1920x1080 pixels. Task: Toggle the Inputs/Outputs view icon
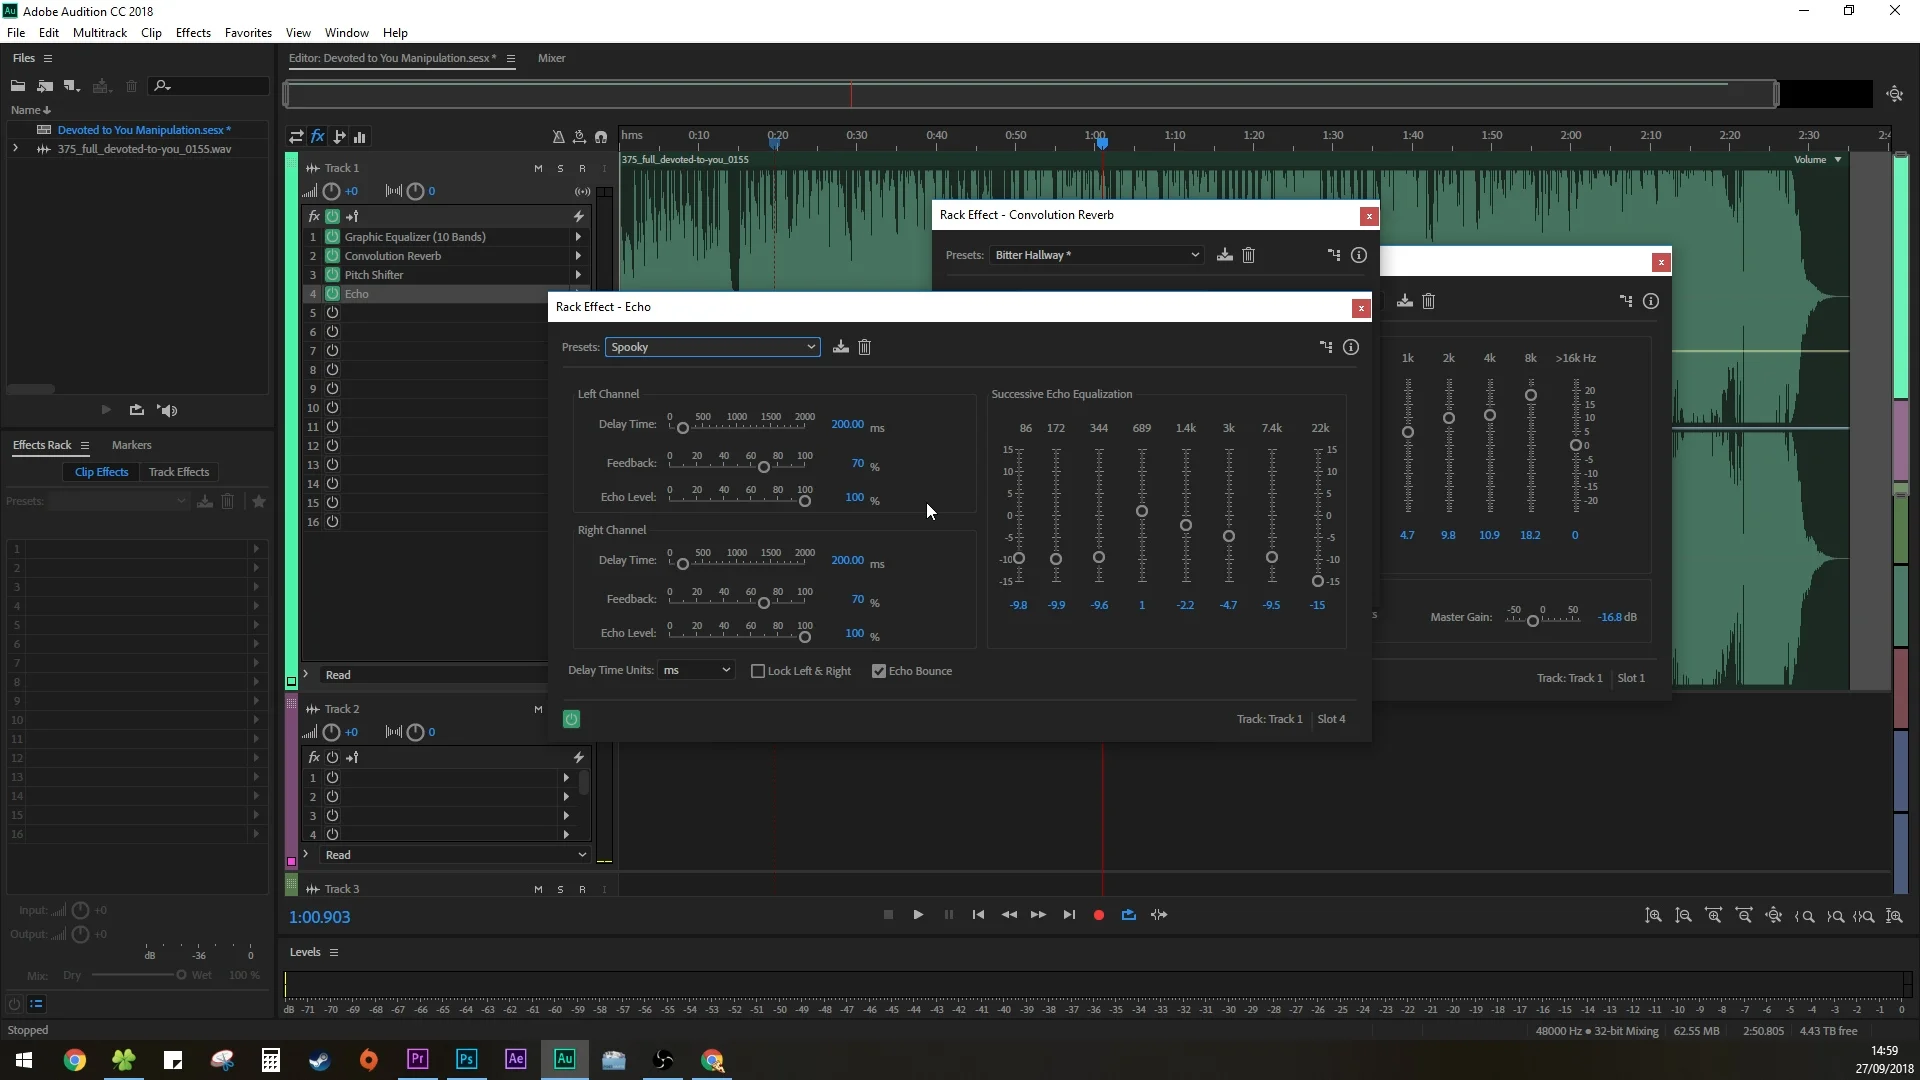click(296, 137)
